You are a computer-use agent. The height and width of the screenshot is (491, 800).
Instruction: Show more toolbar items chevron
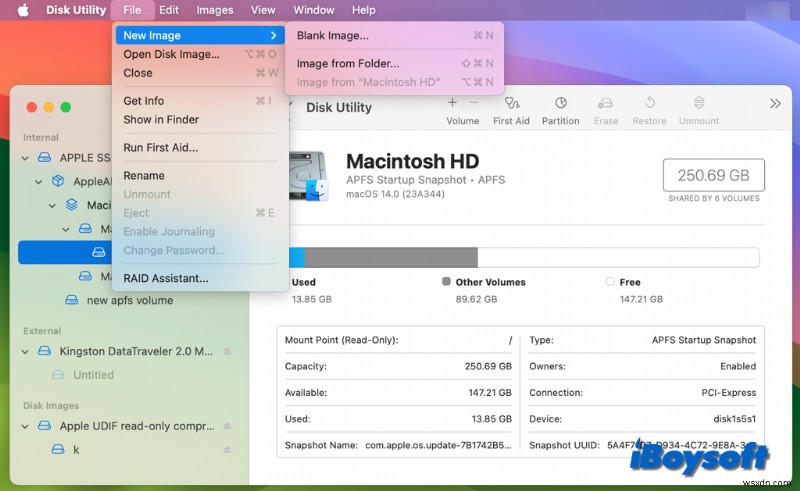click(775, 104)
